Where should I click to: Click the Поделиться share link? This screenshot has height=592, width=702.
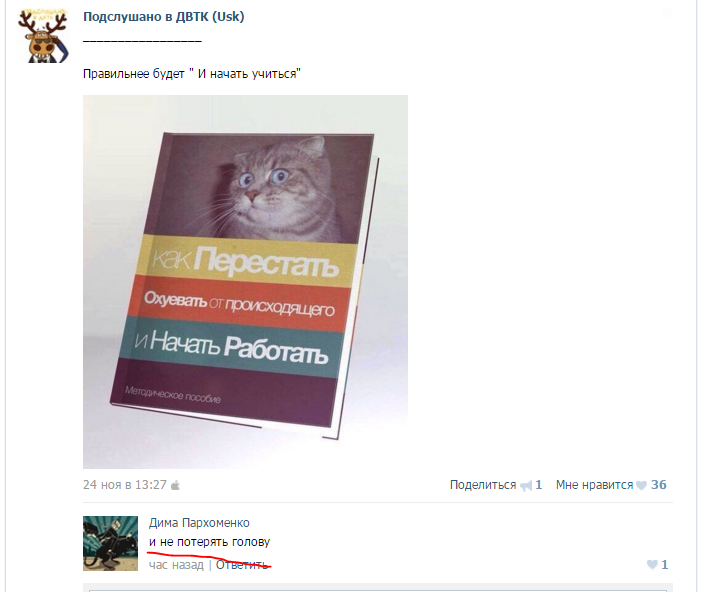click(483, 485)
